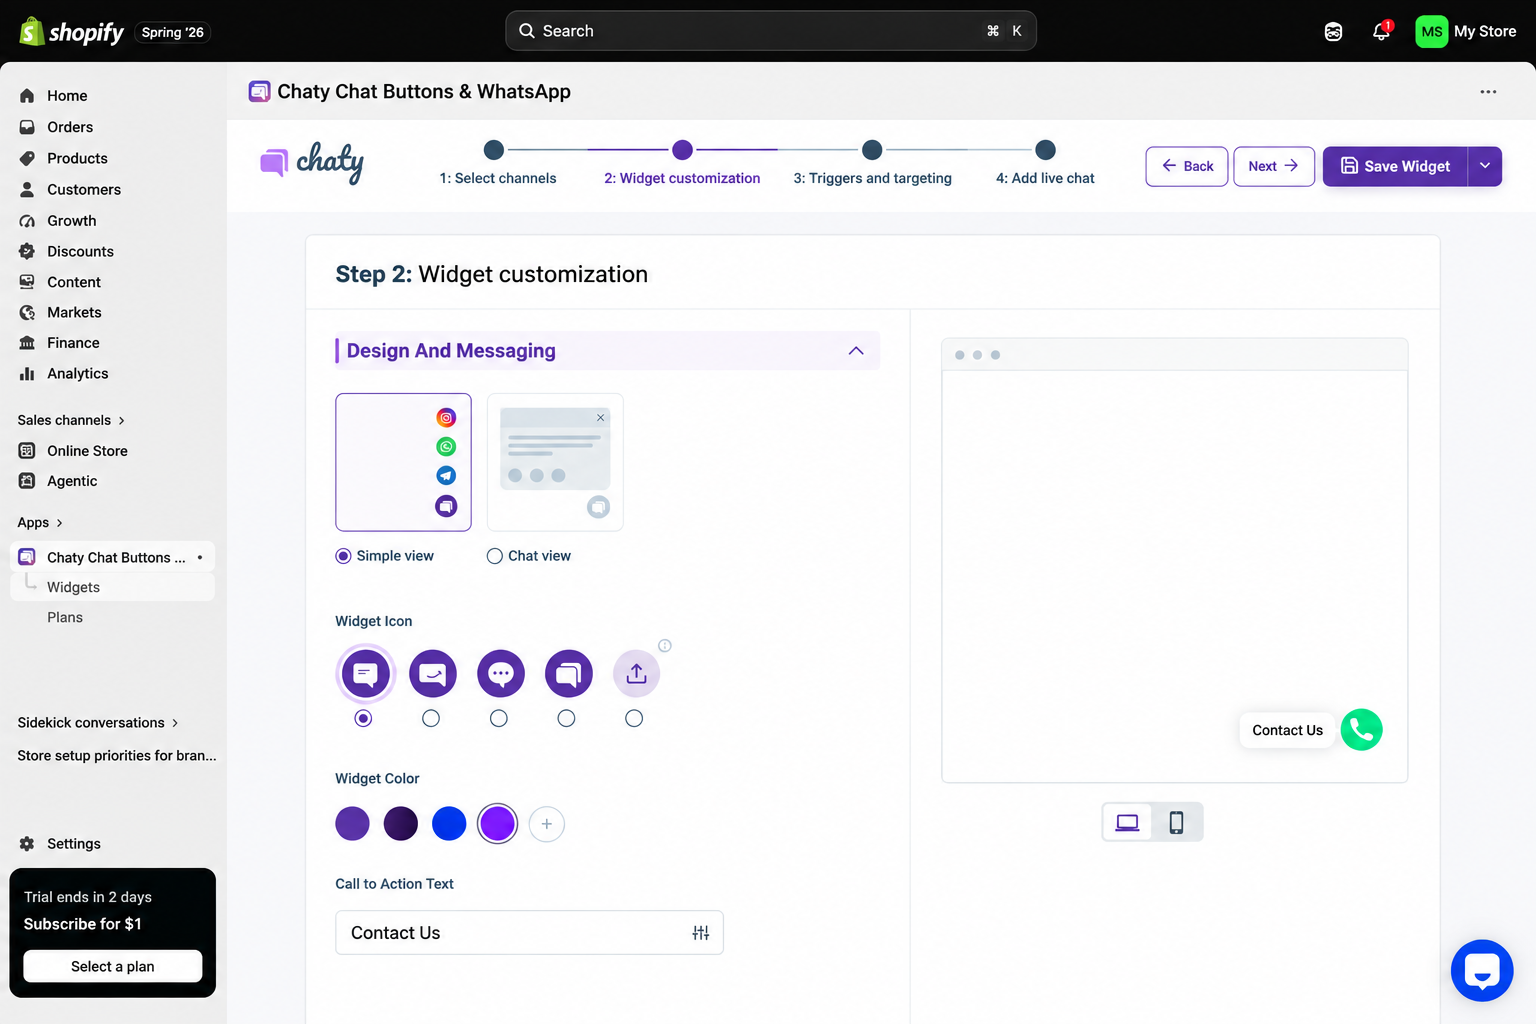Click the Shopify logo
The height and width of the screenshot is (1024, 1536).
(72, 32)
